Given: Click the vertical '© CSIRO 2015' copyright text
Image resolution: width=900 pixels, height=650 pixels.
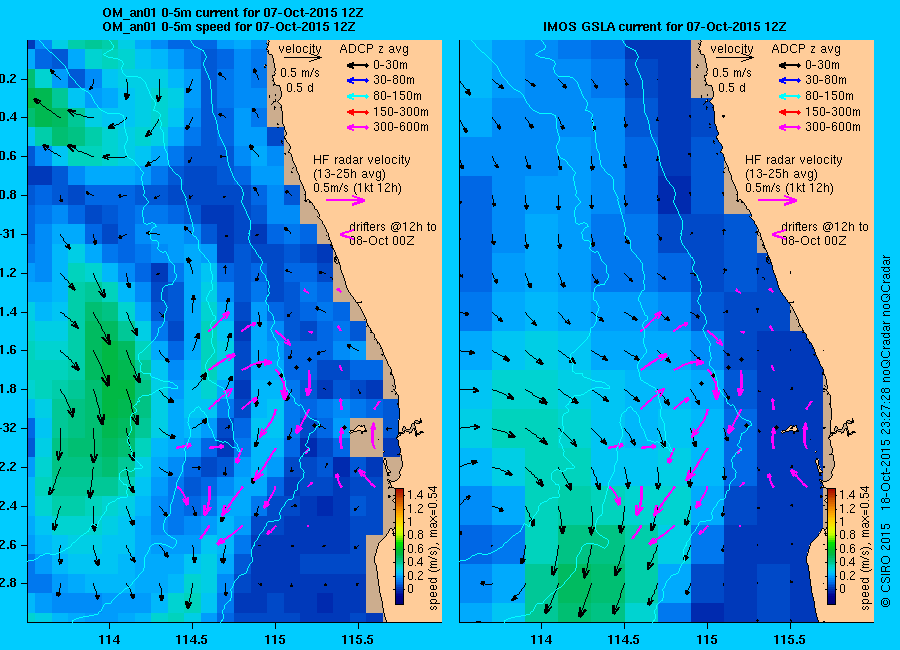Looking at the screenshot, I should pos(885,566).
